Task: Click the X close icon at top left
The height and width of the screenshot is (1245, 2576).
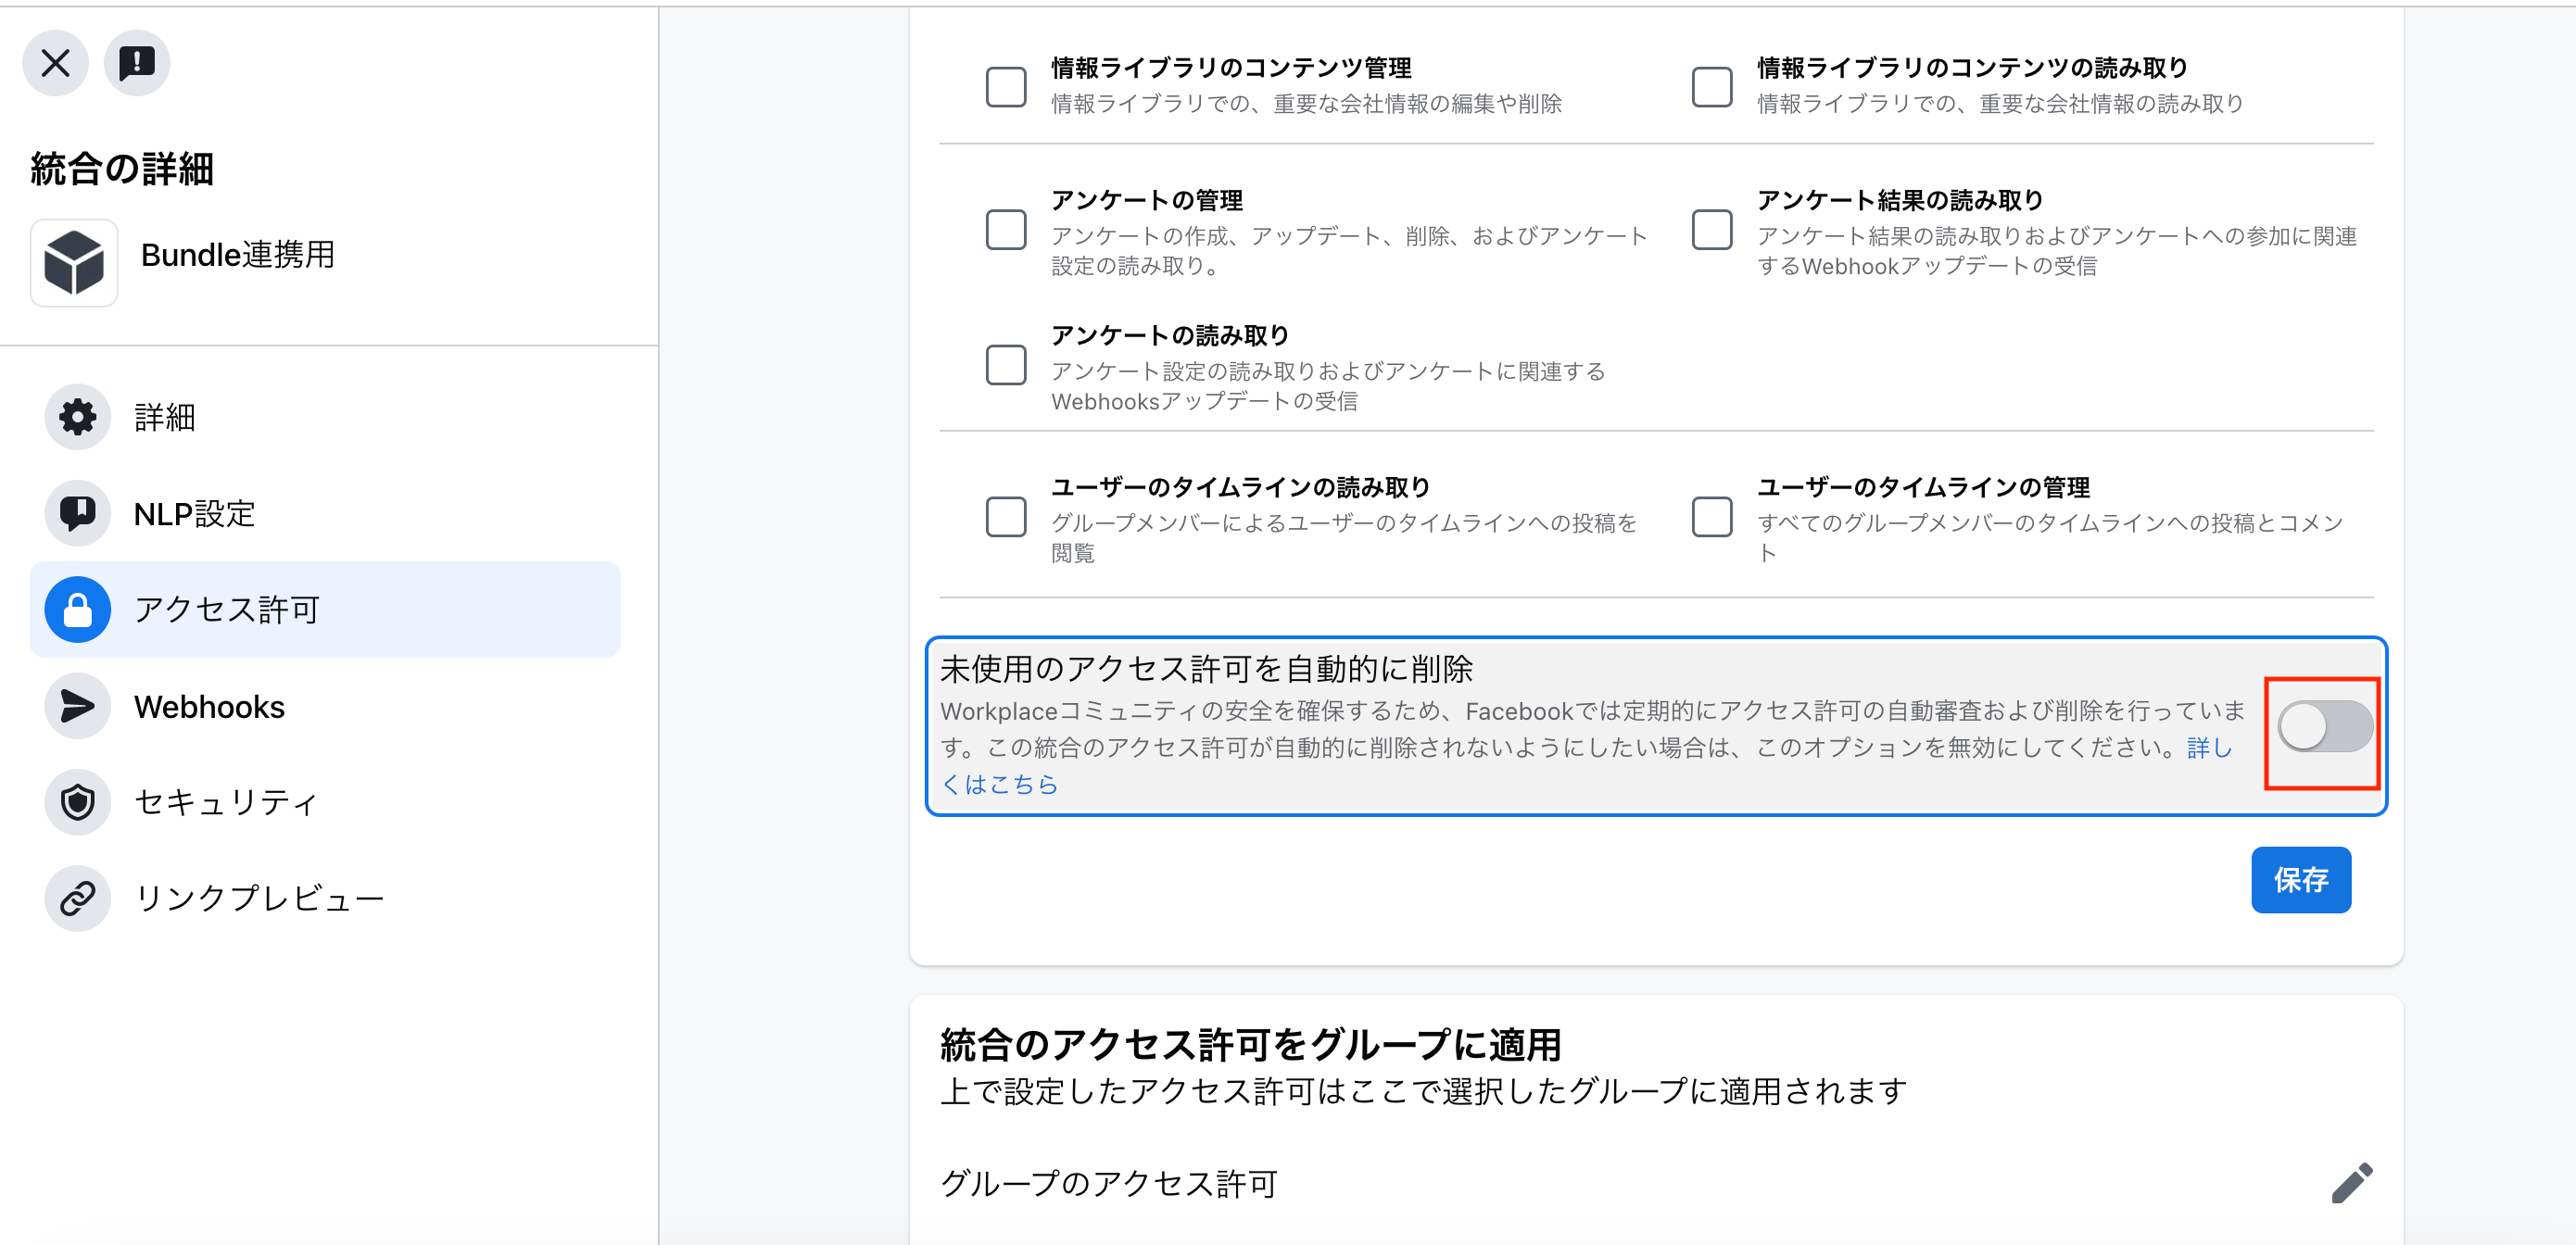Action: click(x=56, y=63)
